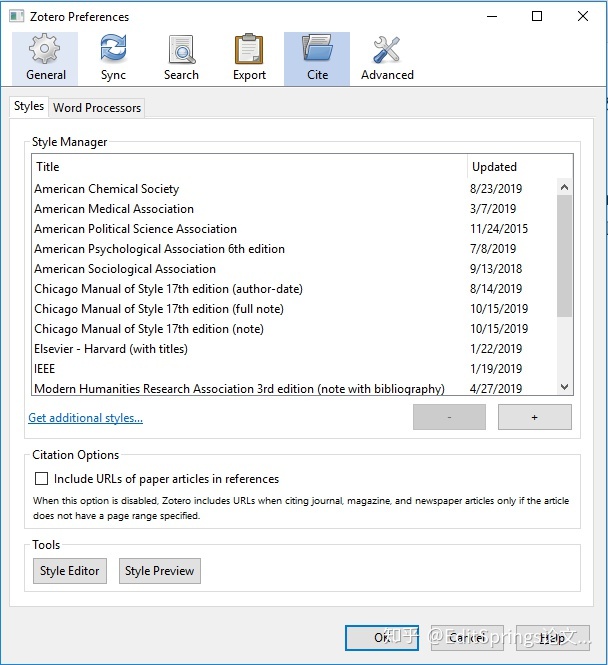Click the Help button
This screenshot has width=608, height=665.
point(553,637)
